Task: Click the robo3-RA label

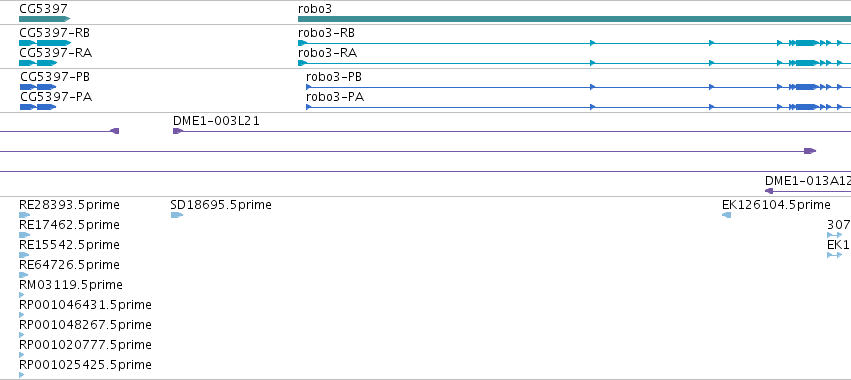Action: 327,53
